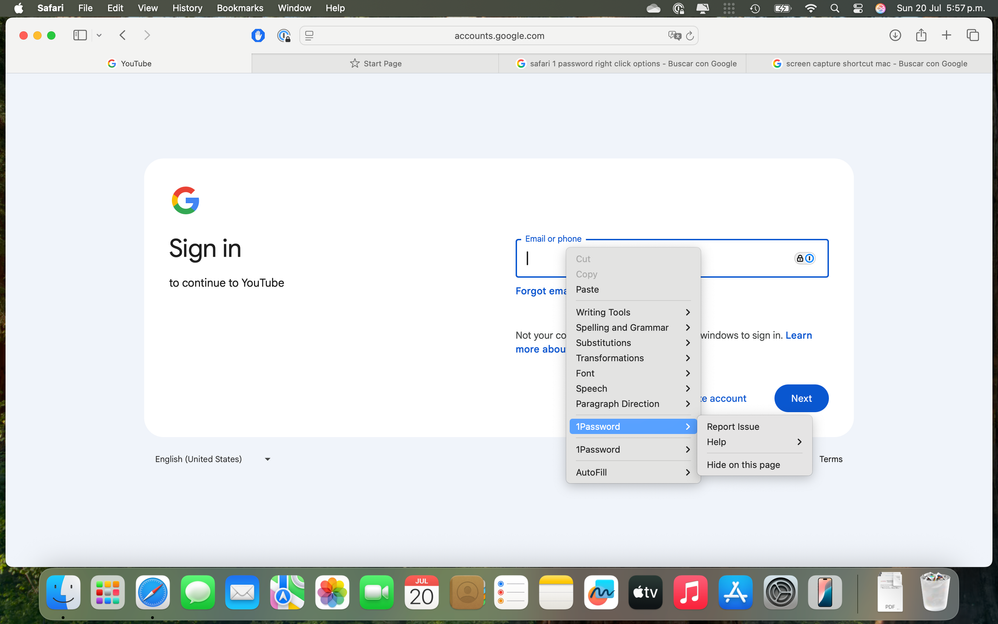Go forward with the forward arrow
The height and width of the screenshot is (624, 998).
(x=147, y=36)
